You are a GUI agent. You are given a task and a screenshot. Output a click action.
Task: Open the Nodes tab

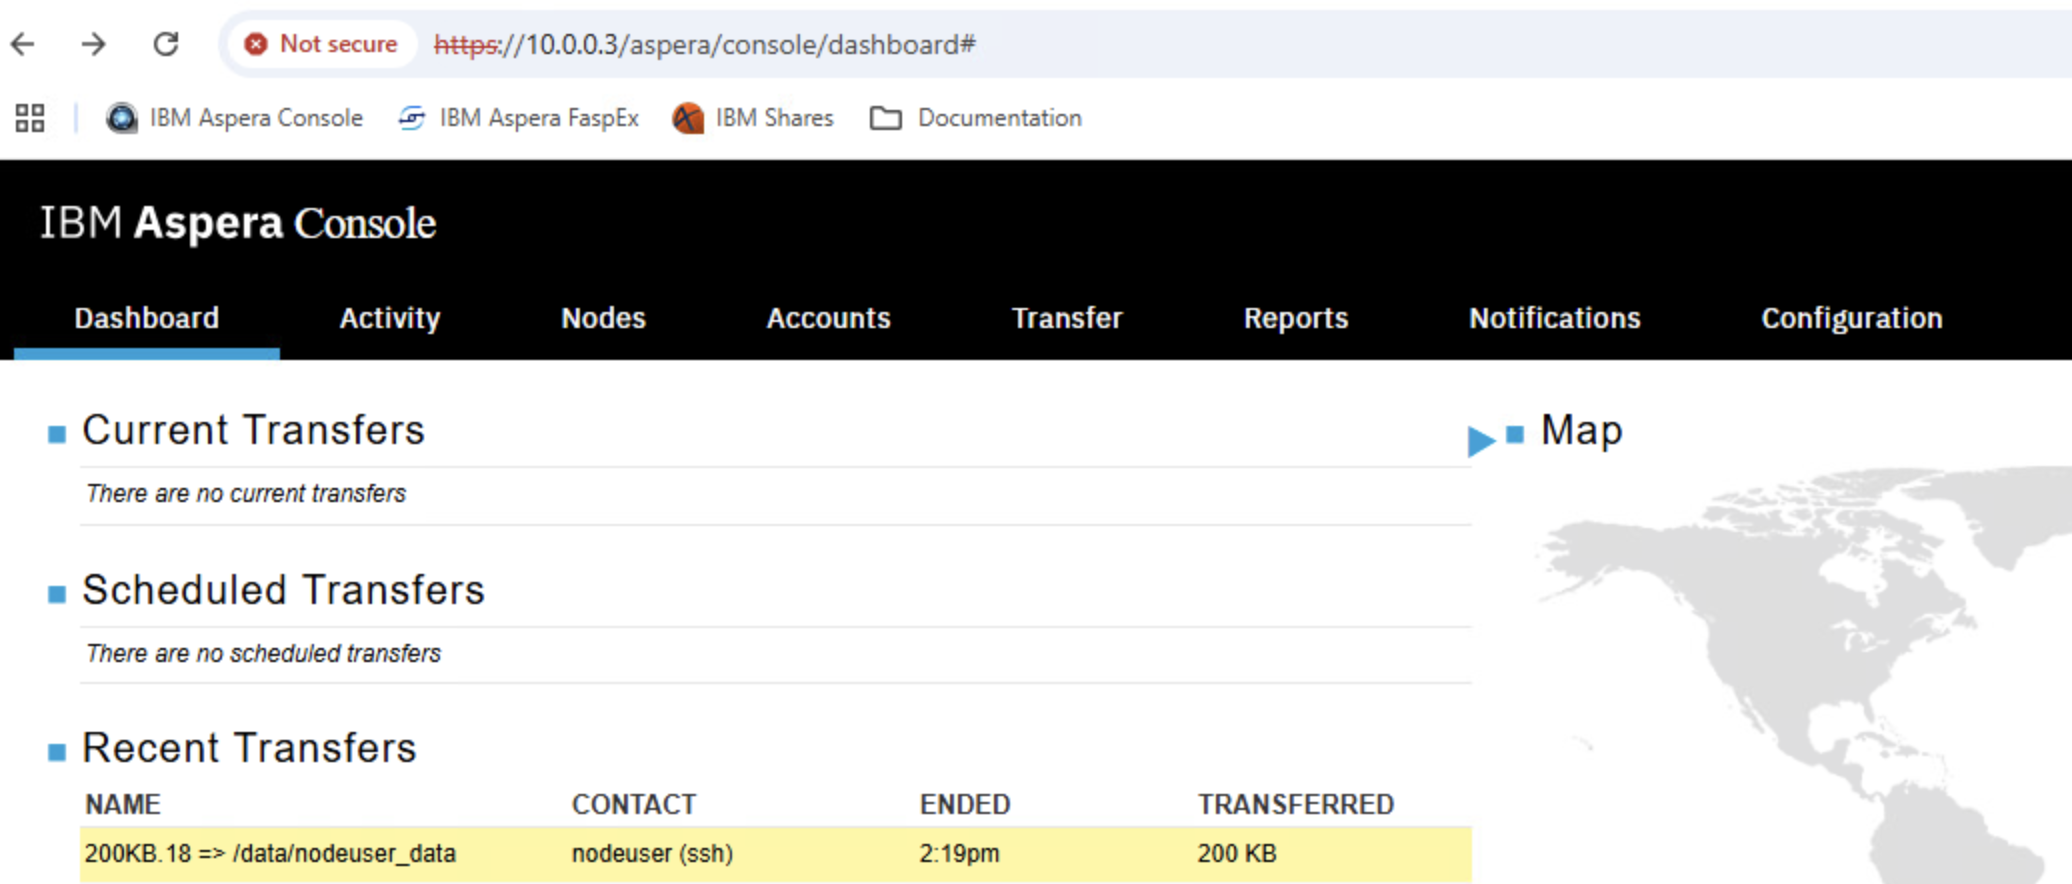(603, 318)
